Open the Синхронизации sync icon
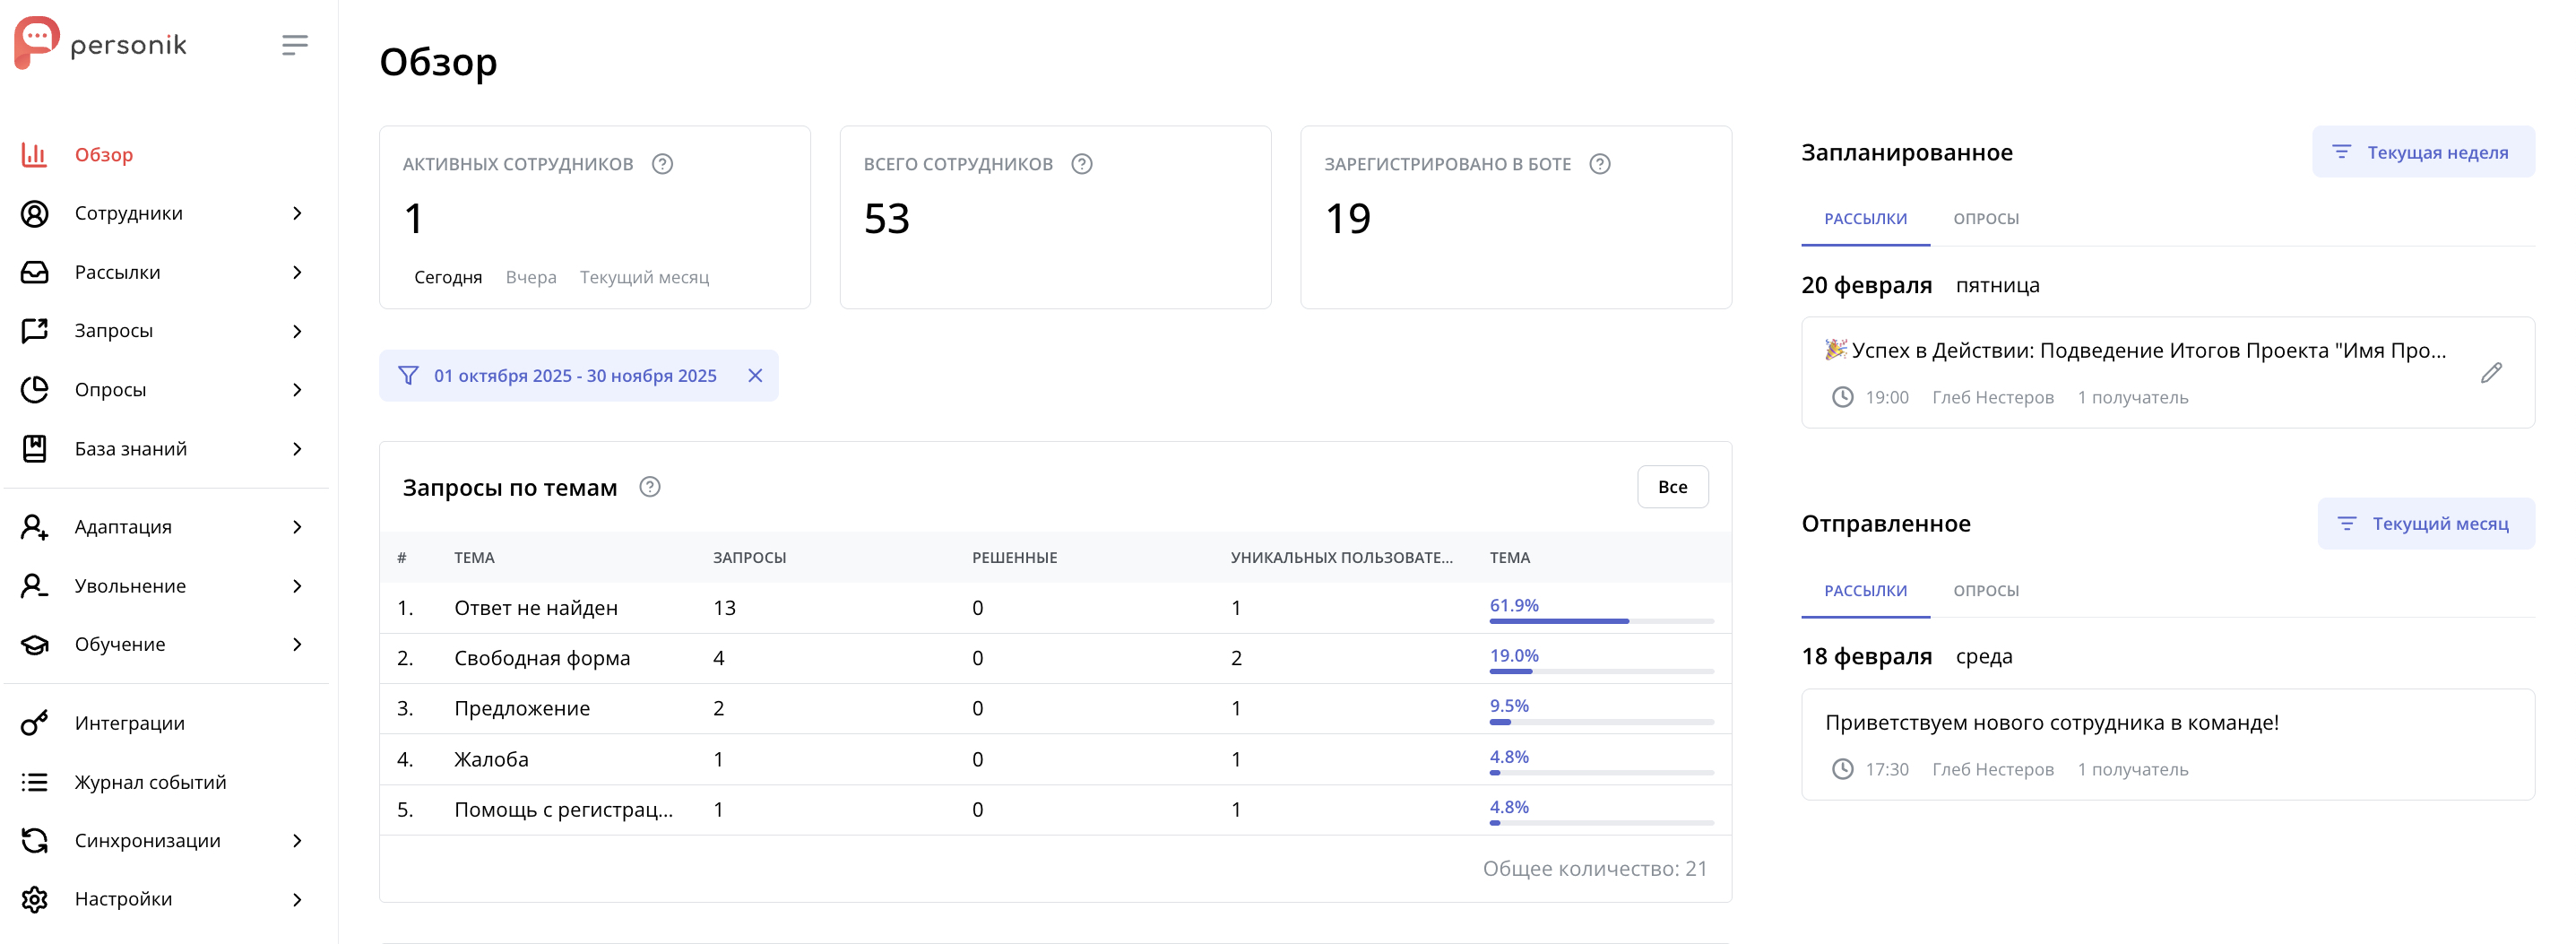 [36, 840]
